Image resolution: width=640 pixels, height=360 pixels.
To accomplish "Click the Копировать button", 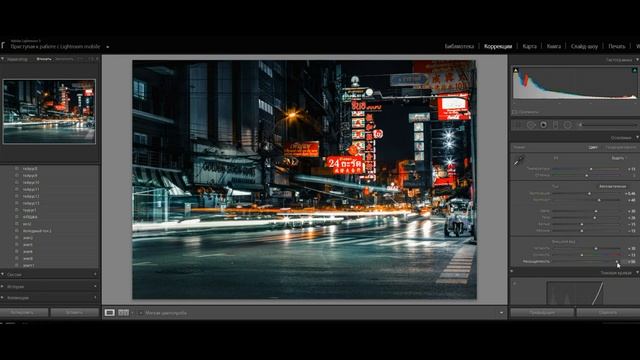I will point(24,313).
